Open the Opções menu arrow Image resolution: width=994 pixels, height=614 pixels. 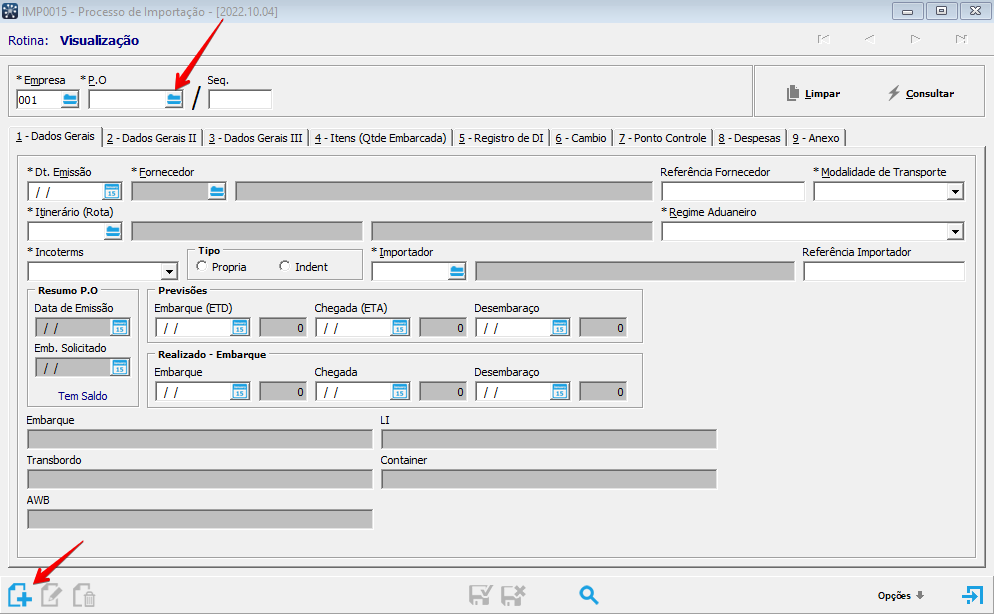[x=920, y=595]
